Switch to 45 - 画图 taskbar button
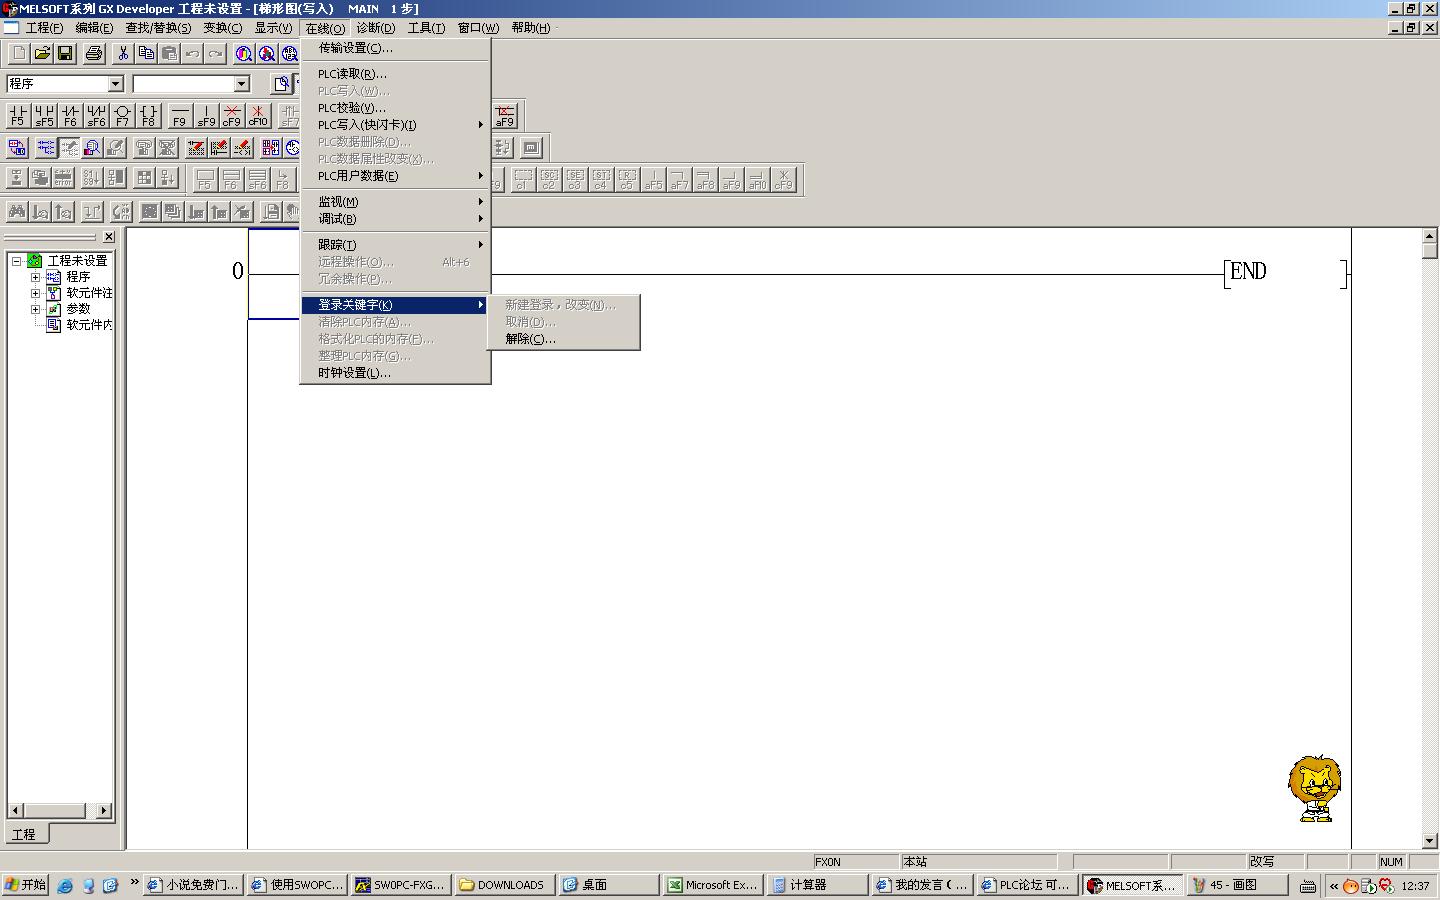1440x900 pixels. coord(1237,885)
